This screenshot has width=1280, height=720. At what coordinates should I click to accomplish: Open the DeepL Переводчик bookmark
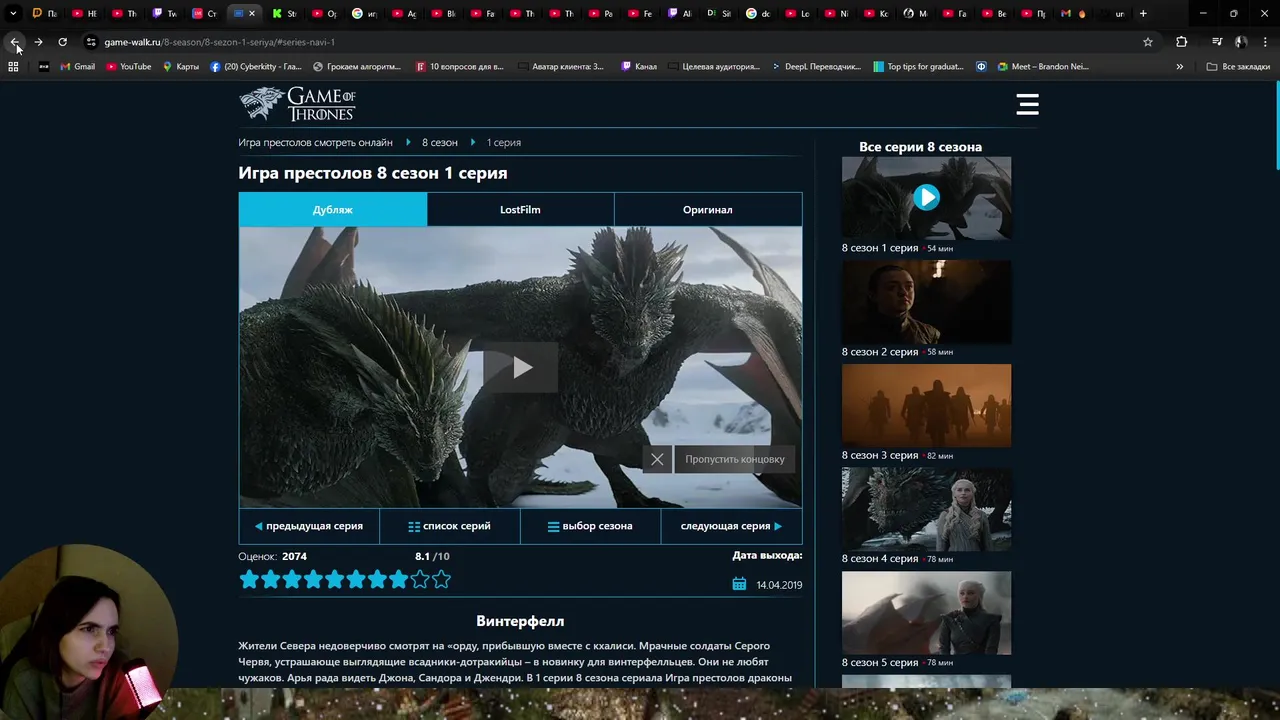click(x=816, y=67)
